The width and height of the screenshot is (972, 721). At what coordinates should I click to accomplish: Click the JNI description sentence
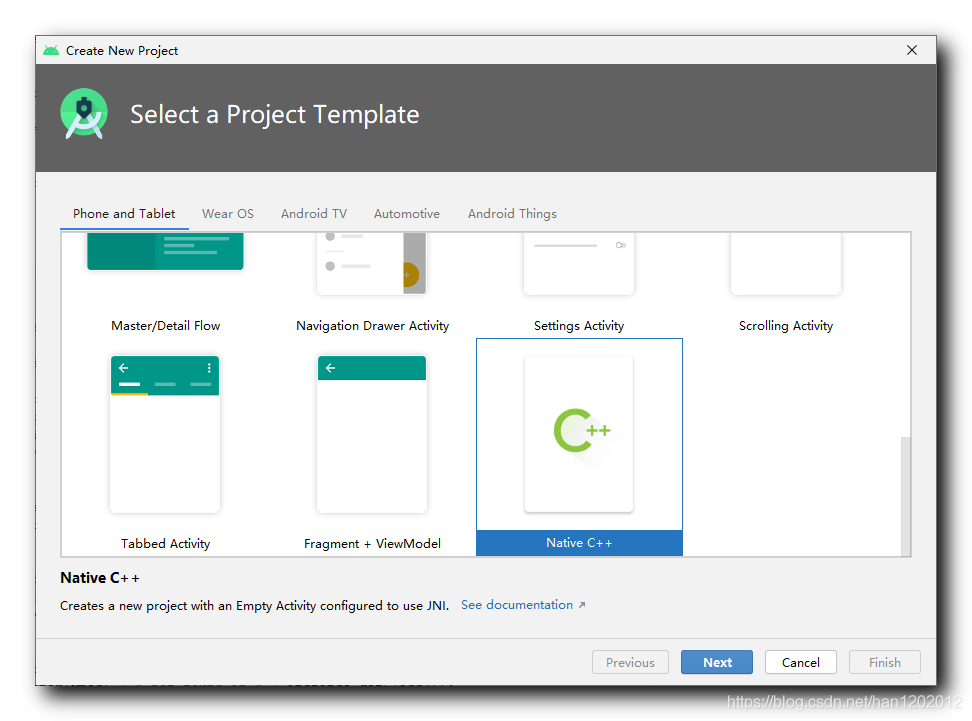(x=254, y=606)
